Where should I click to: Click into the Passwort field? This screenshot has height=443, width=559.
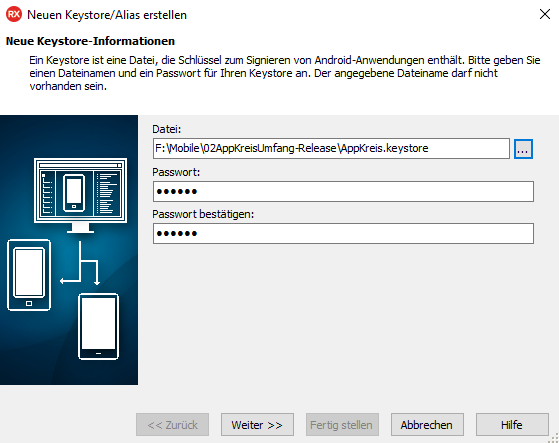(x=343, y=191)
